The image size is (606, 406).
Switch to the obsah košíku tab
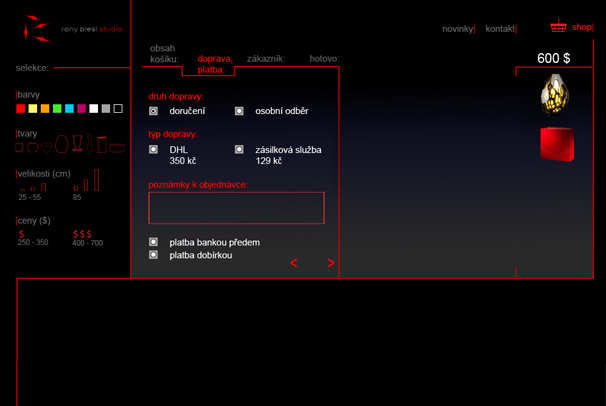tap(162, 54)
